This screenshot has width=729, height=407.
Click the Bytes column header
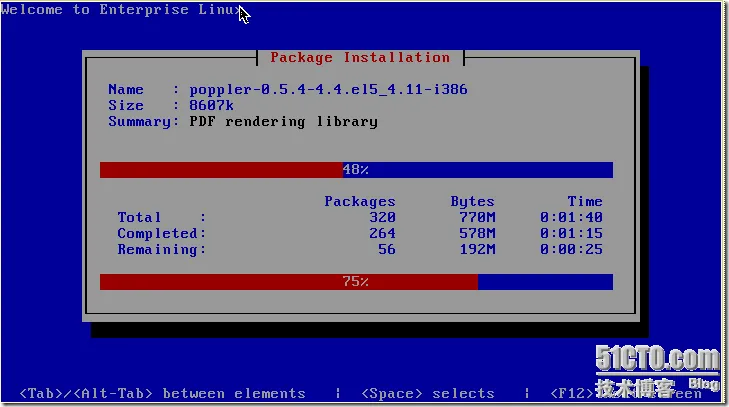[x=472, y=201]
